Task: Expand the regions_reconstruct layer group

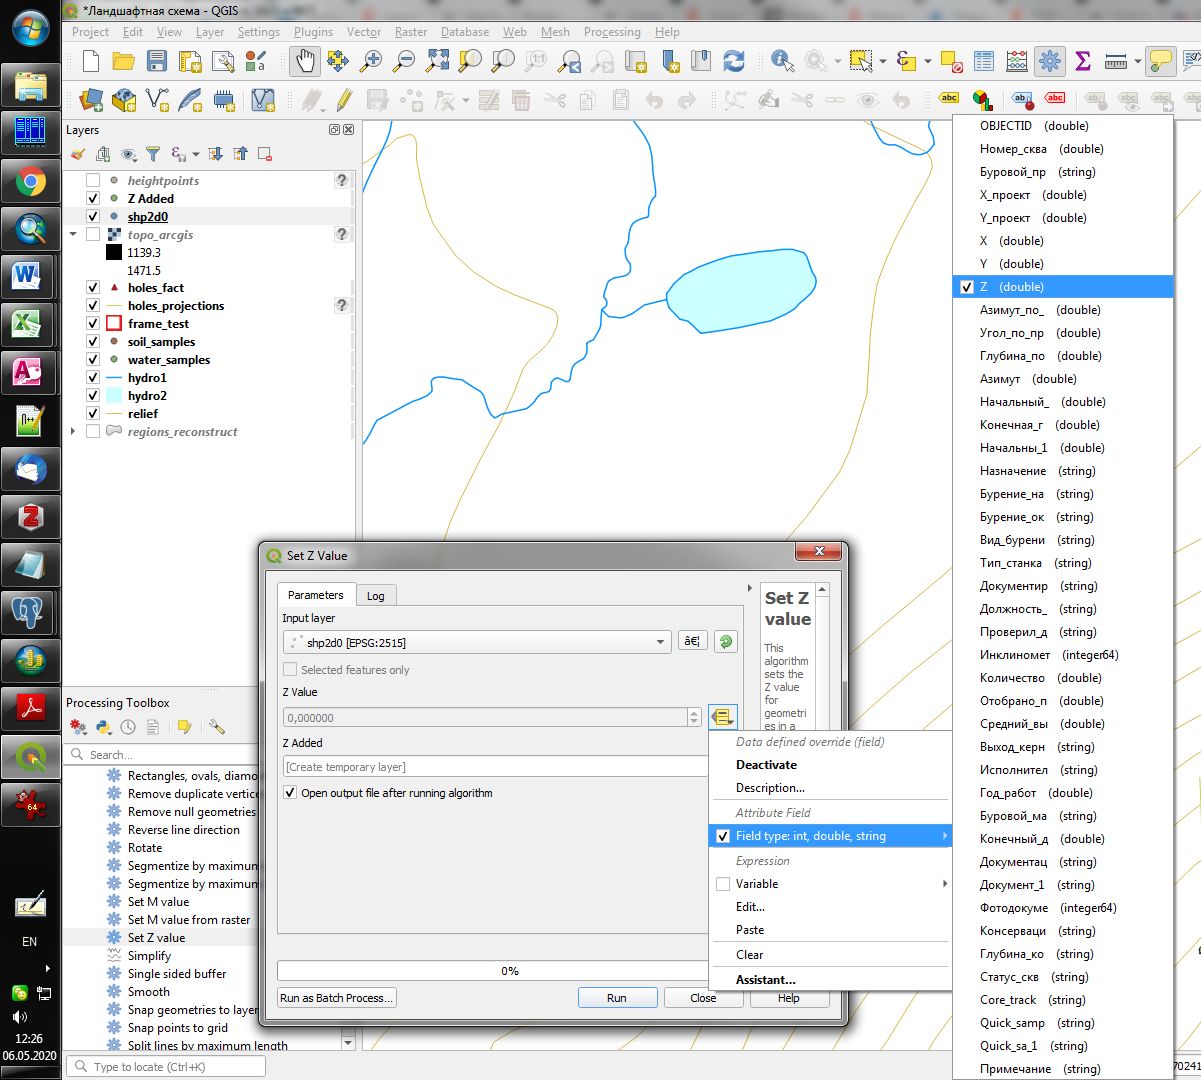Action: pos(73,432)
